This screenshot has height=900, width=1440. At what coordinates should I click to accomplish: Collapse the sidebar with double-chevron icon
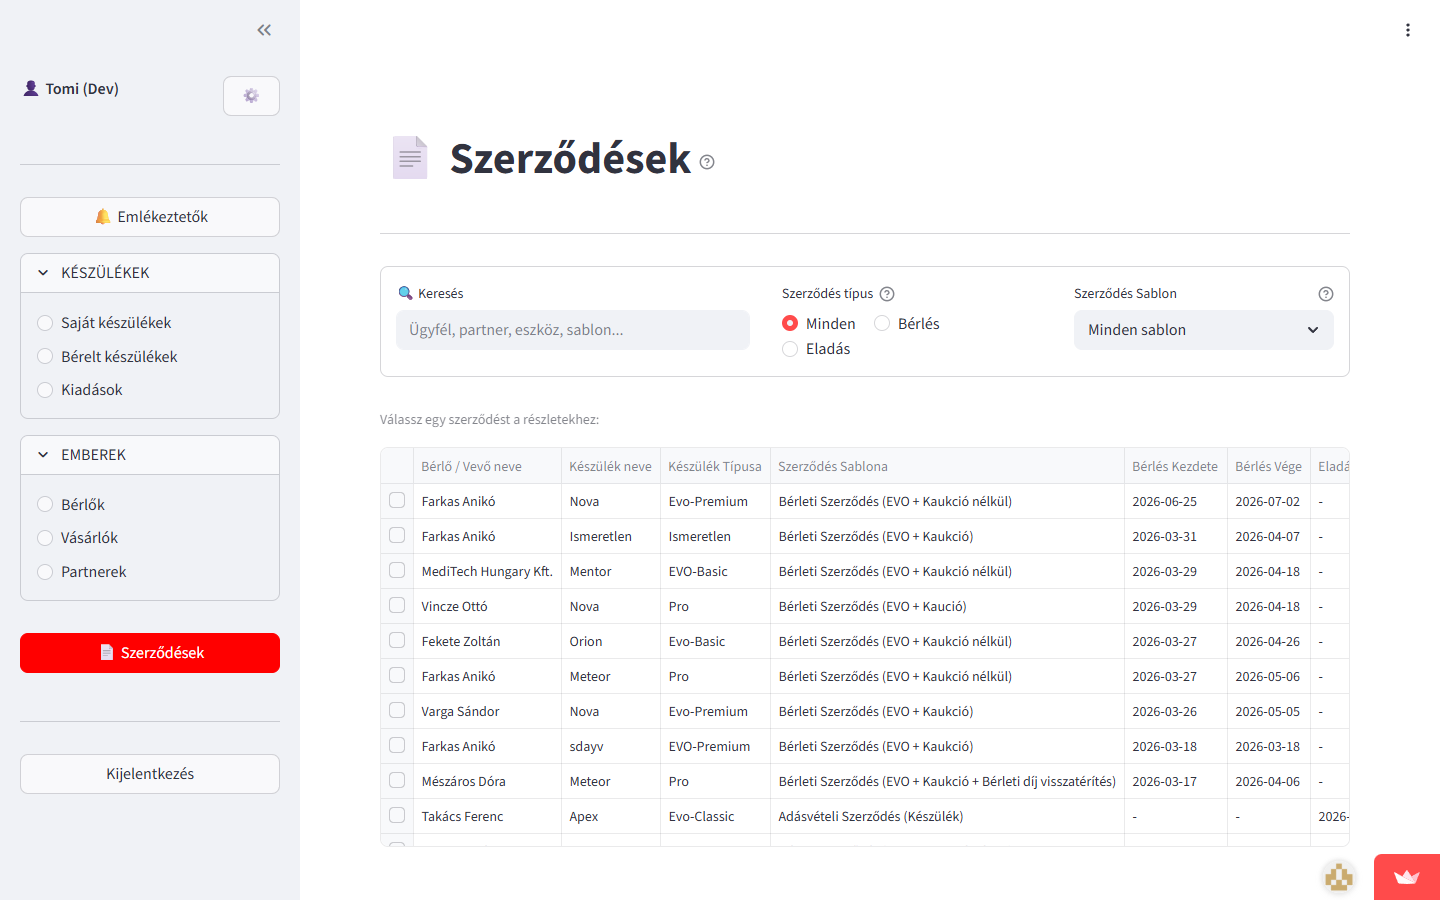point(264,30)
